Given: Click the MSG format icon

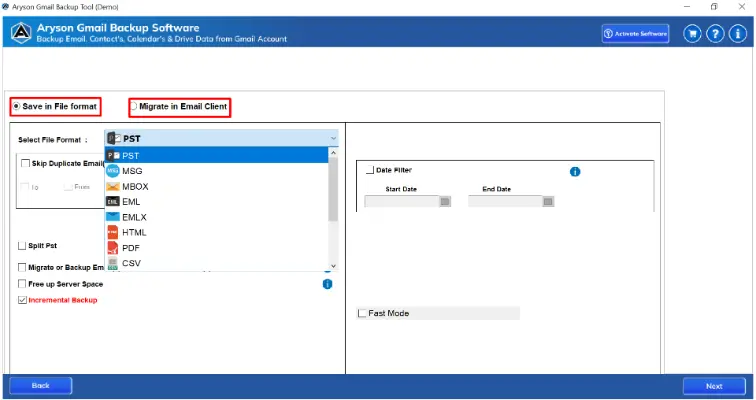Looking at the screenshot, I should click(113, 171).
